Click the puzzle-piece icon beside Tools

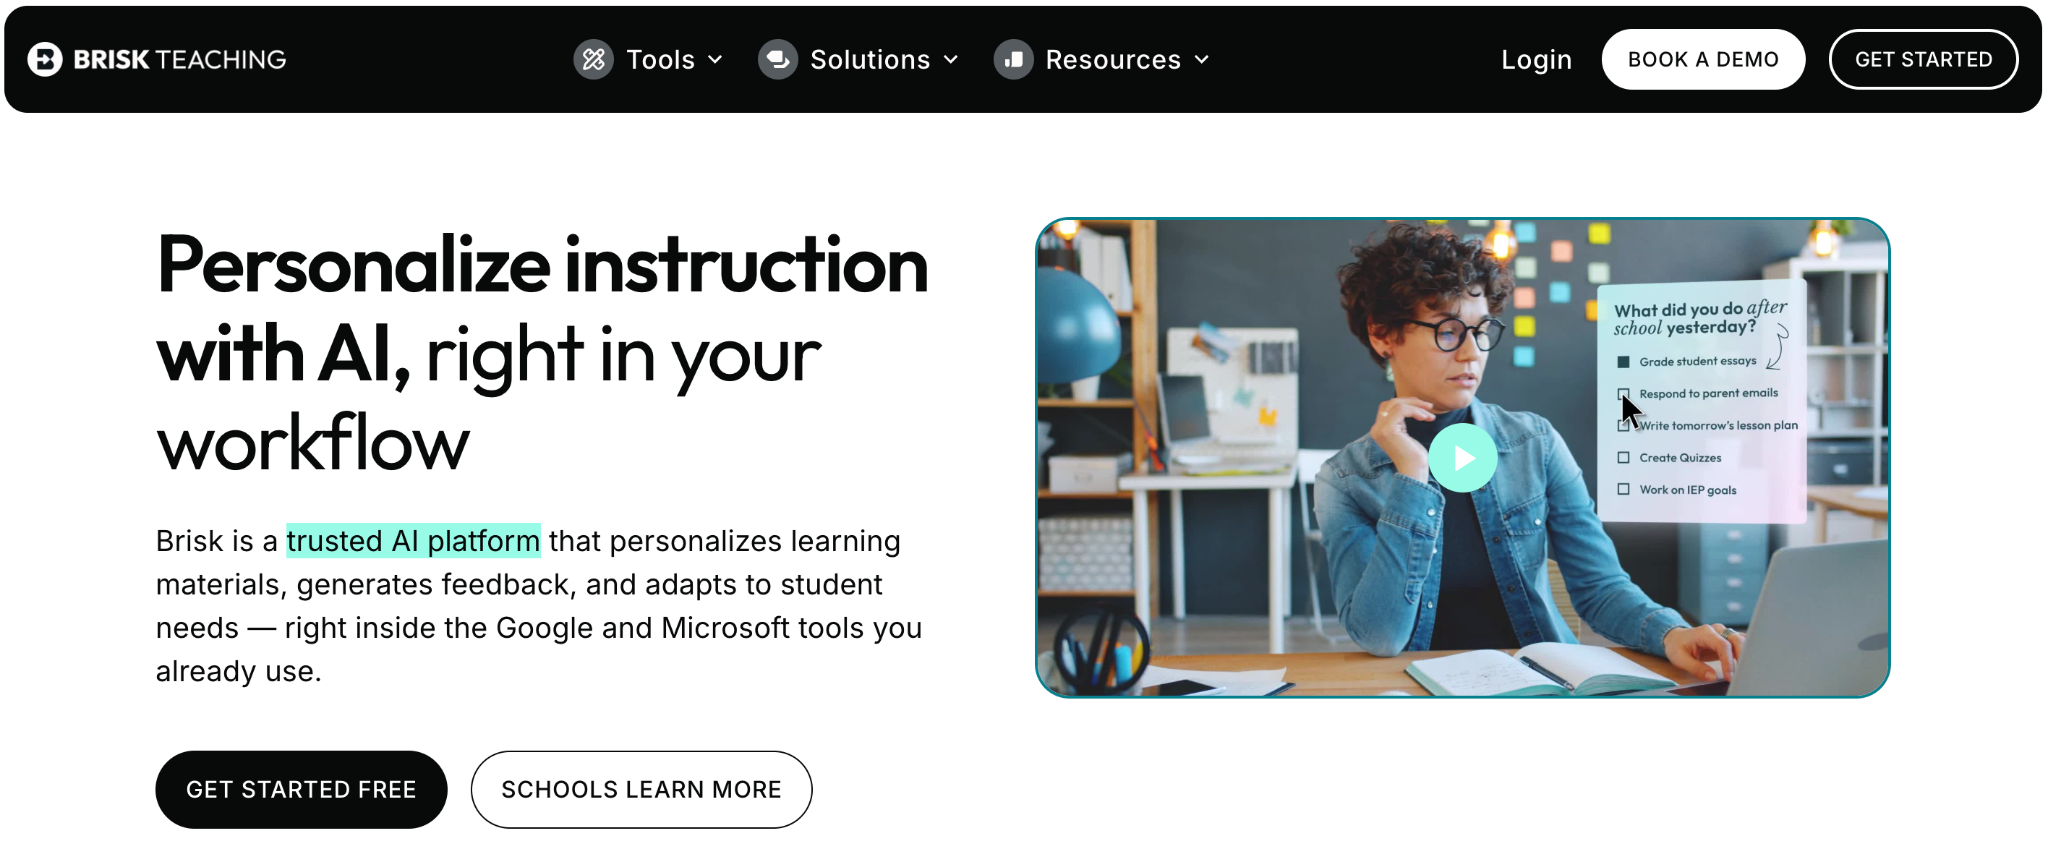pyautogui.click(x=593, y=59)
